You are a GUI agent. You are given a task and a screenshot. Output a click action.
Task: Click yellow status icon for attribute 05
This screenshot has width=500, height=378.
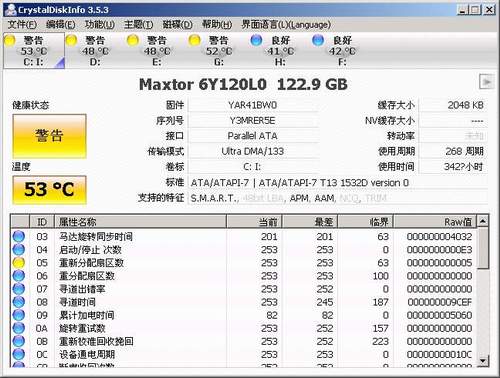[x=19, y=263]
